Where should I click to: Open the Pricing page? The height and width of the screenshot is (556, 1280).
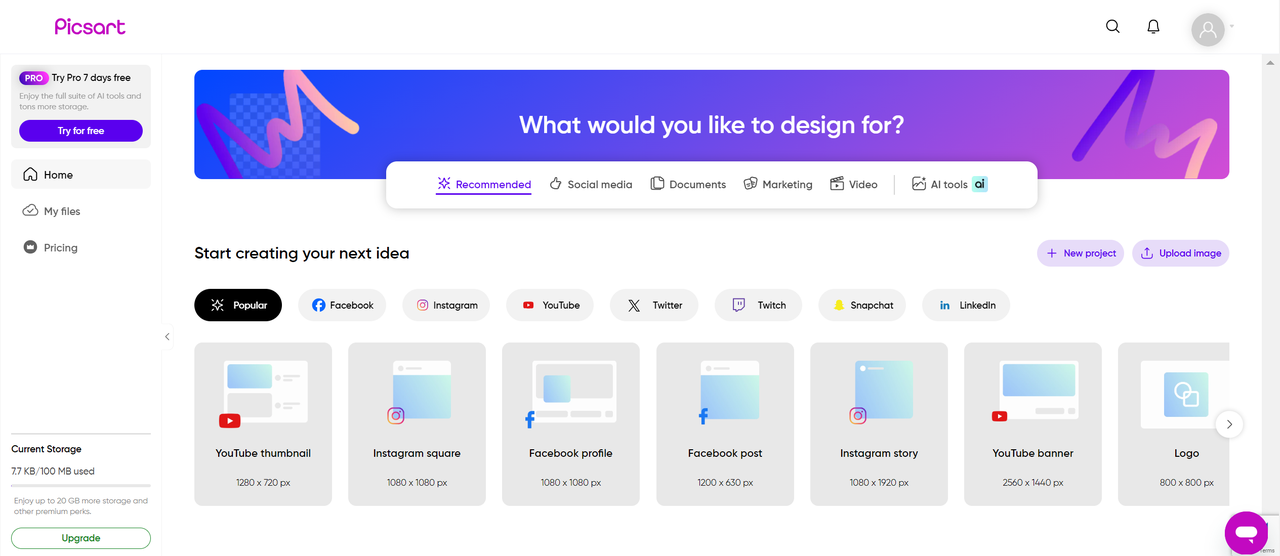coord(60,248)
